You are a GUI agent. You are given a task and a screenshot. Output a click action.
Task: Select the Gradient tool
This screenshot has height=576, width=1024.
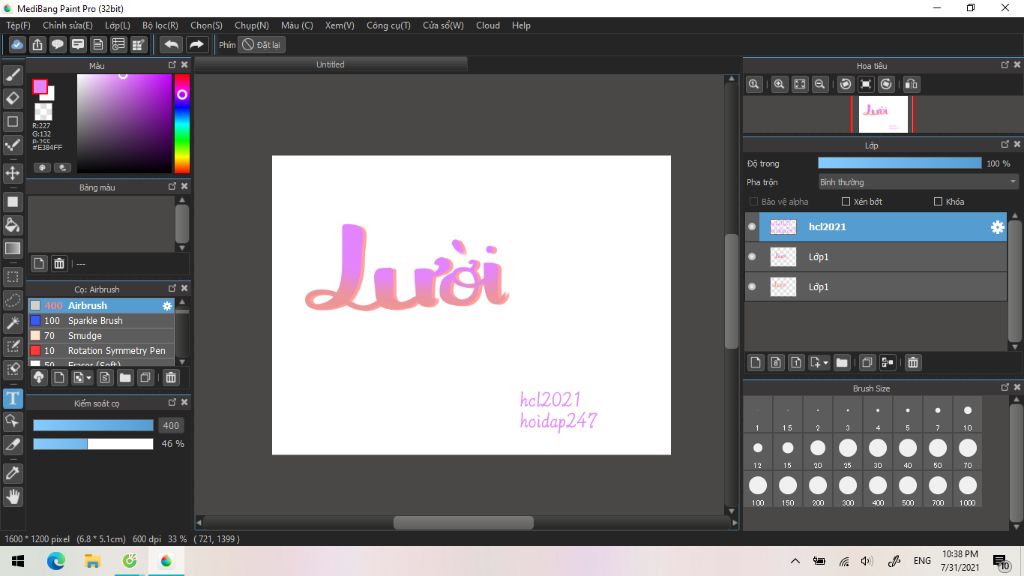click(12, 248)
